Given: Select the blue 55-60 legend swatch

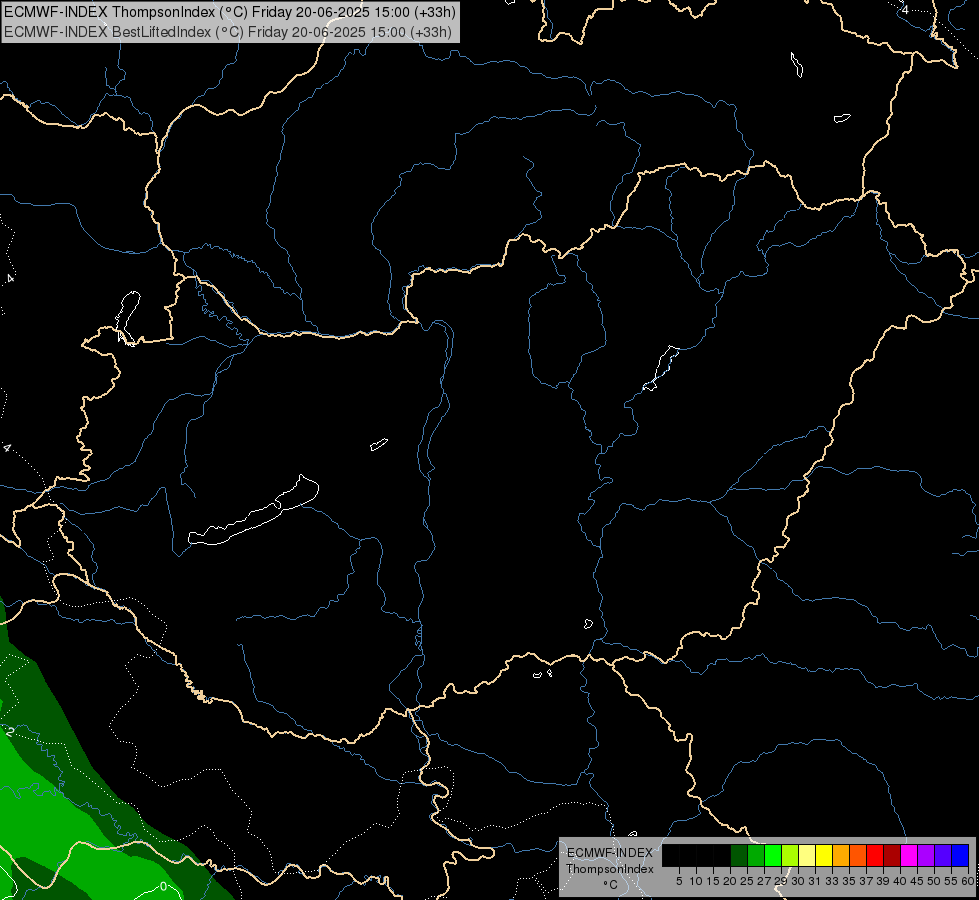Looking at the screenshot, I should coord(960,855).
